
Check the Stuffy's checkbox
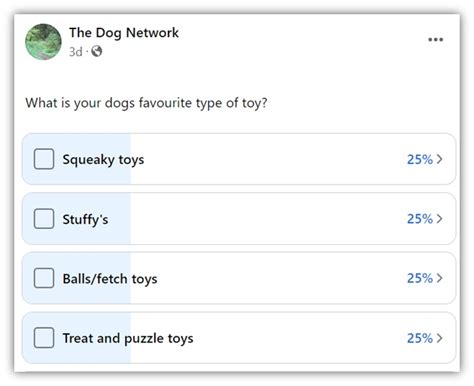coord(44,219)
